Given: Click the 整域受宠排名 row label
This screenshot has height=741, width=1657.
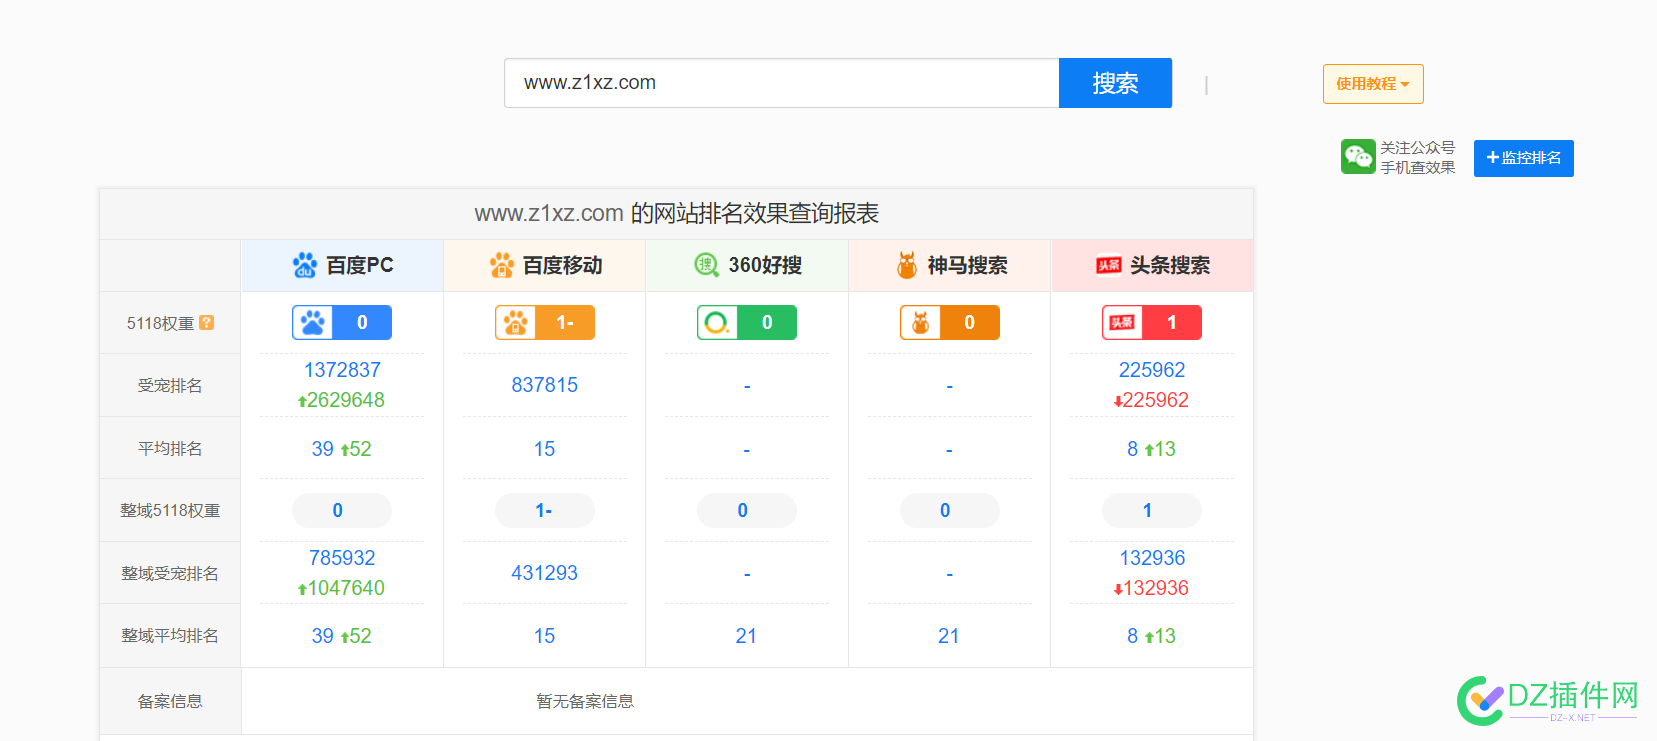Looking at the screenshot, I should [x=170, y=574].
